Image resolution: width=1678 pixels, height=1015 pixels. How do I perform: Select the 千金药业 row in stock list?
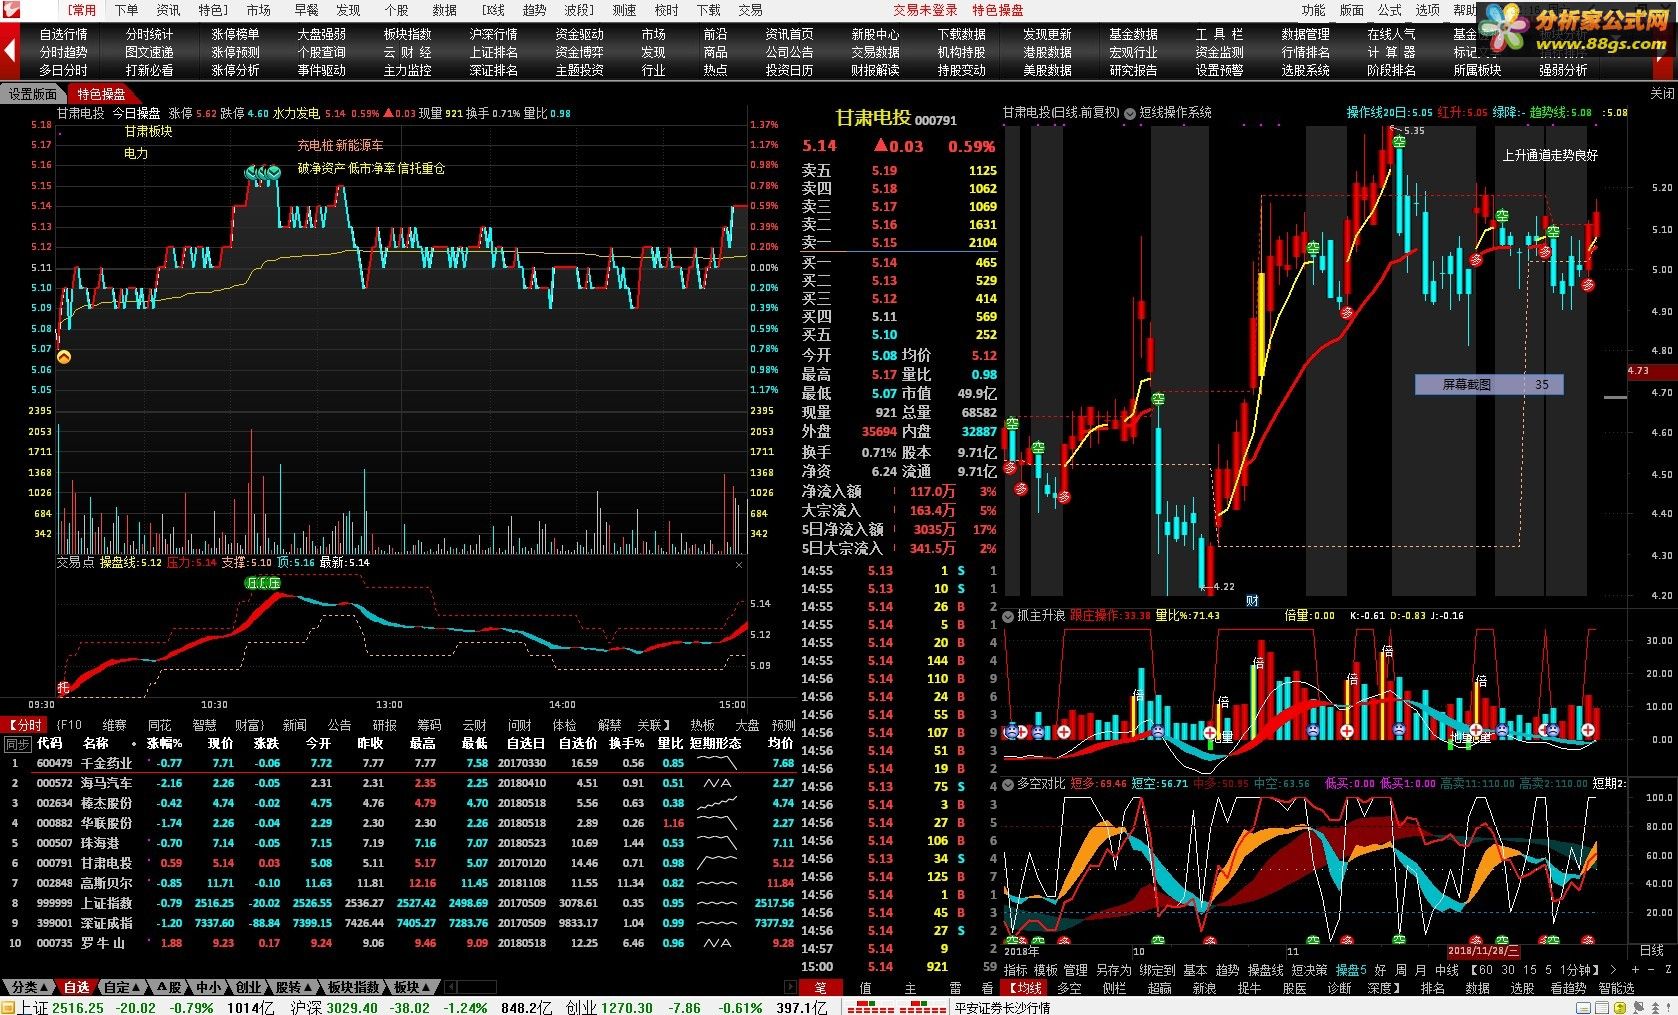[398, 763]
